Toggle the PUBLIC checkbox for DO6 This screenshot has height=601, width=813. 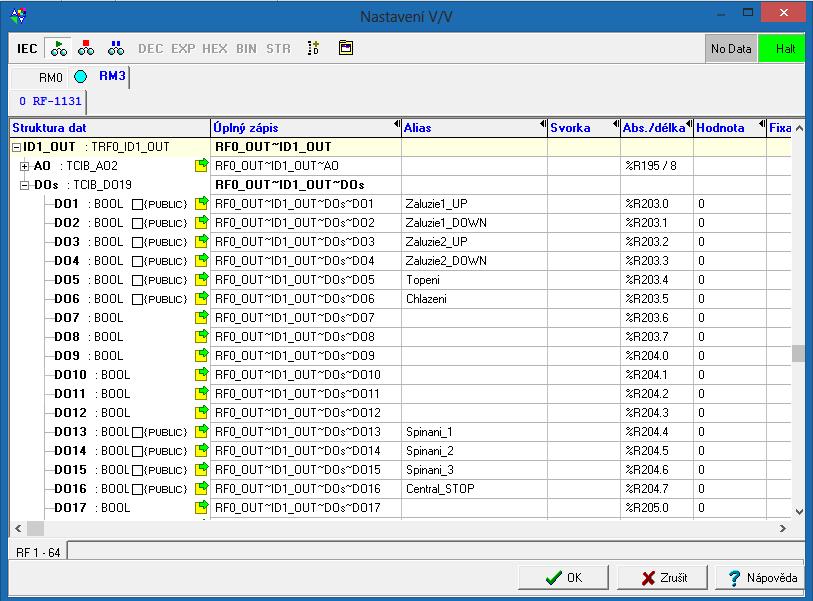click(137, 299)
